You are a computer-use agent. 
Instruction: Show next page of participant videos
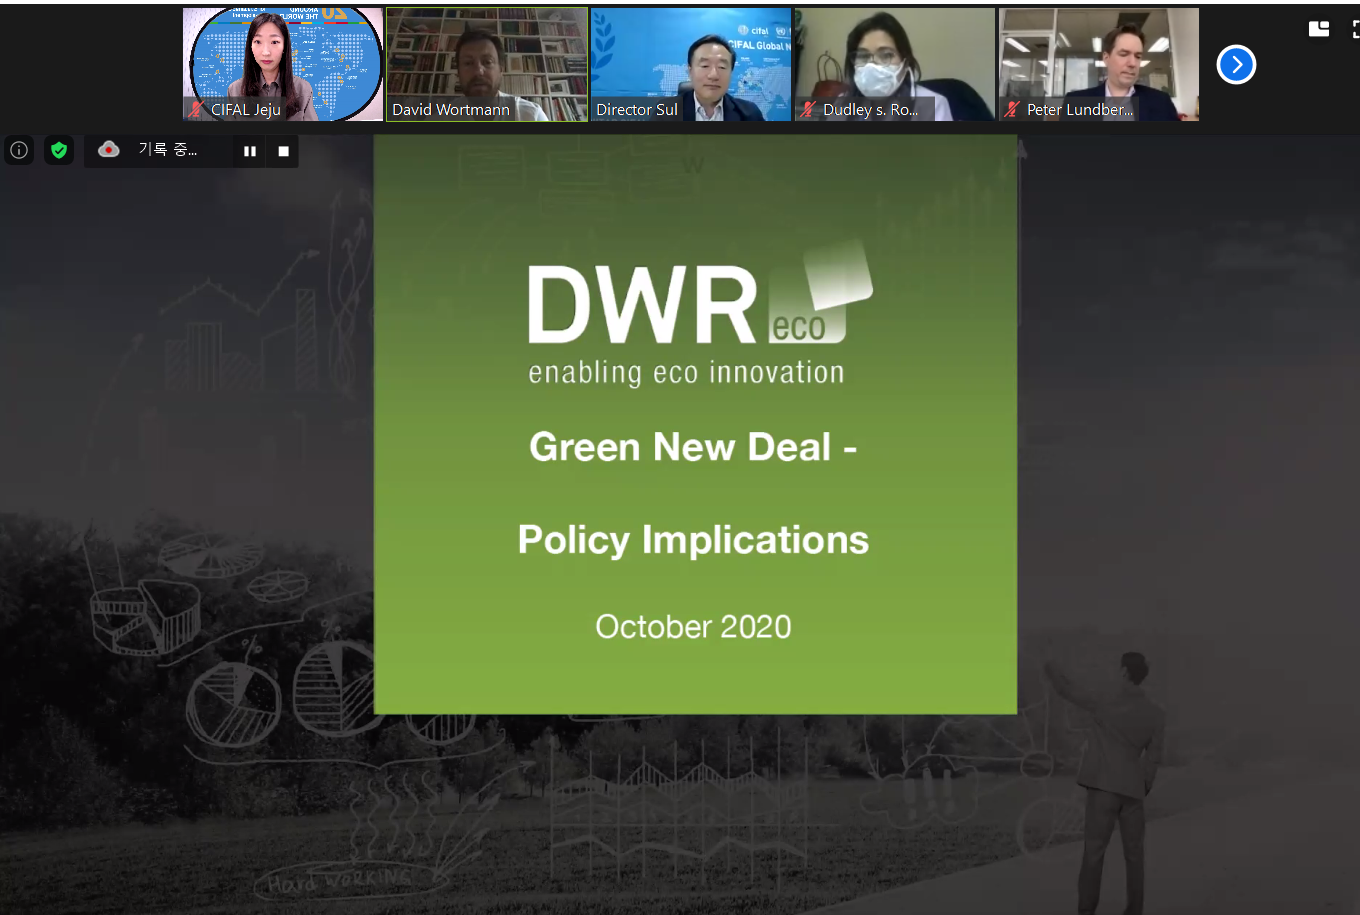tap(1236, 65)
